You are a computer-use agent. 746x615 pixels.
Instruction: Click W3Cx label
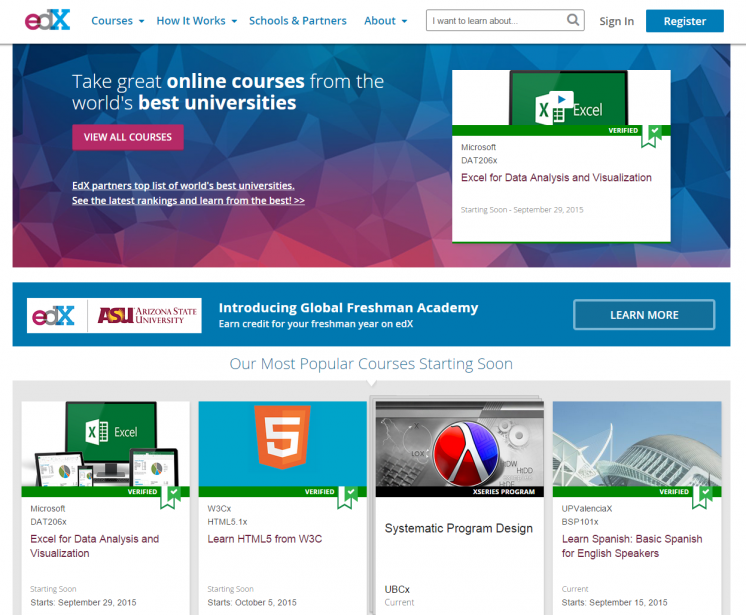219,508
